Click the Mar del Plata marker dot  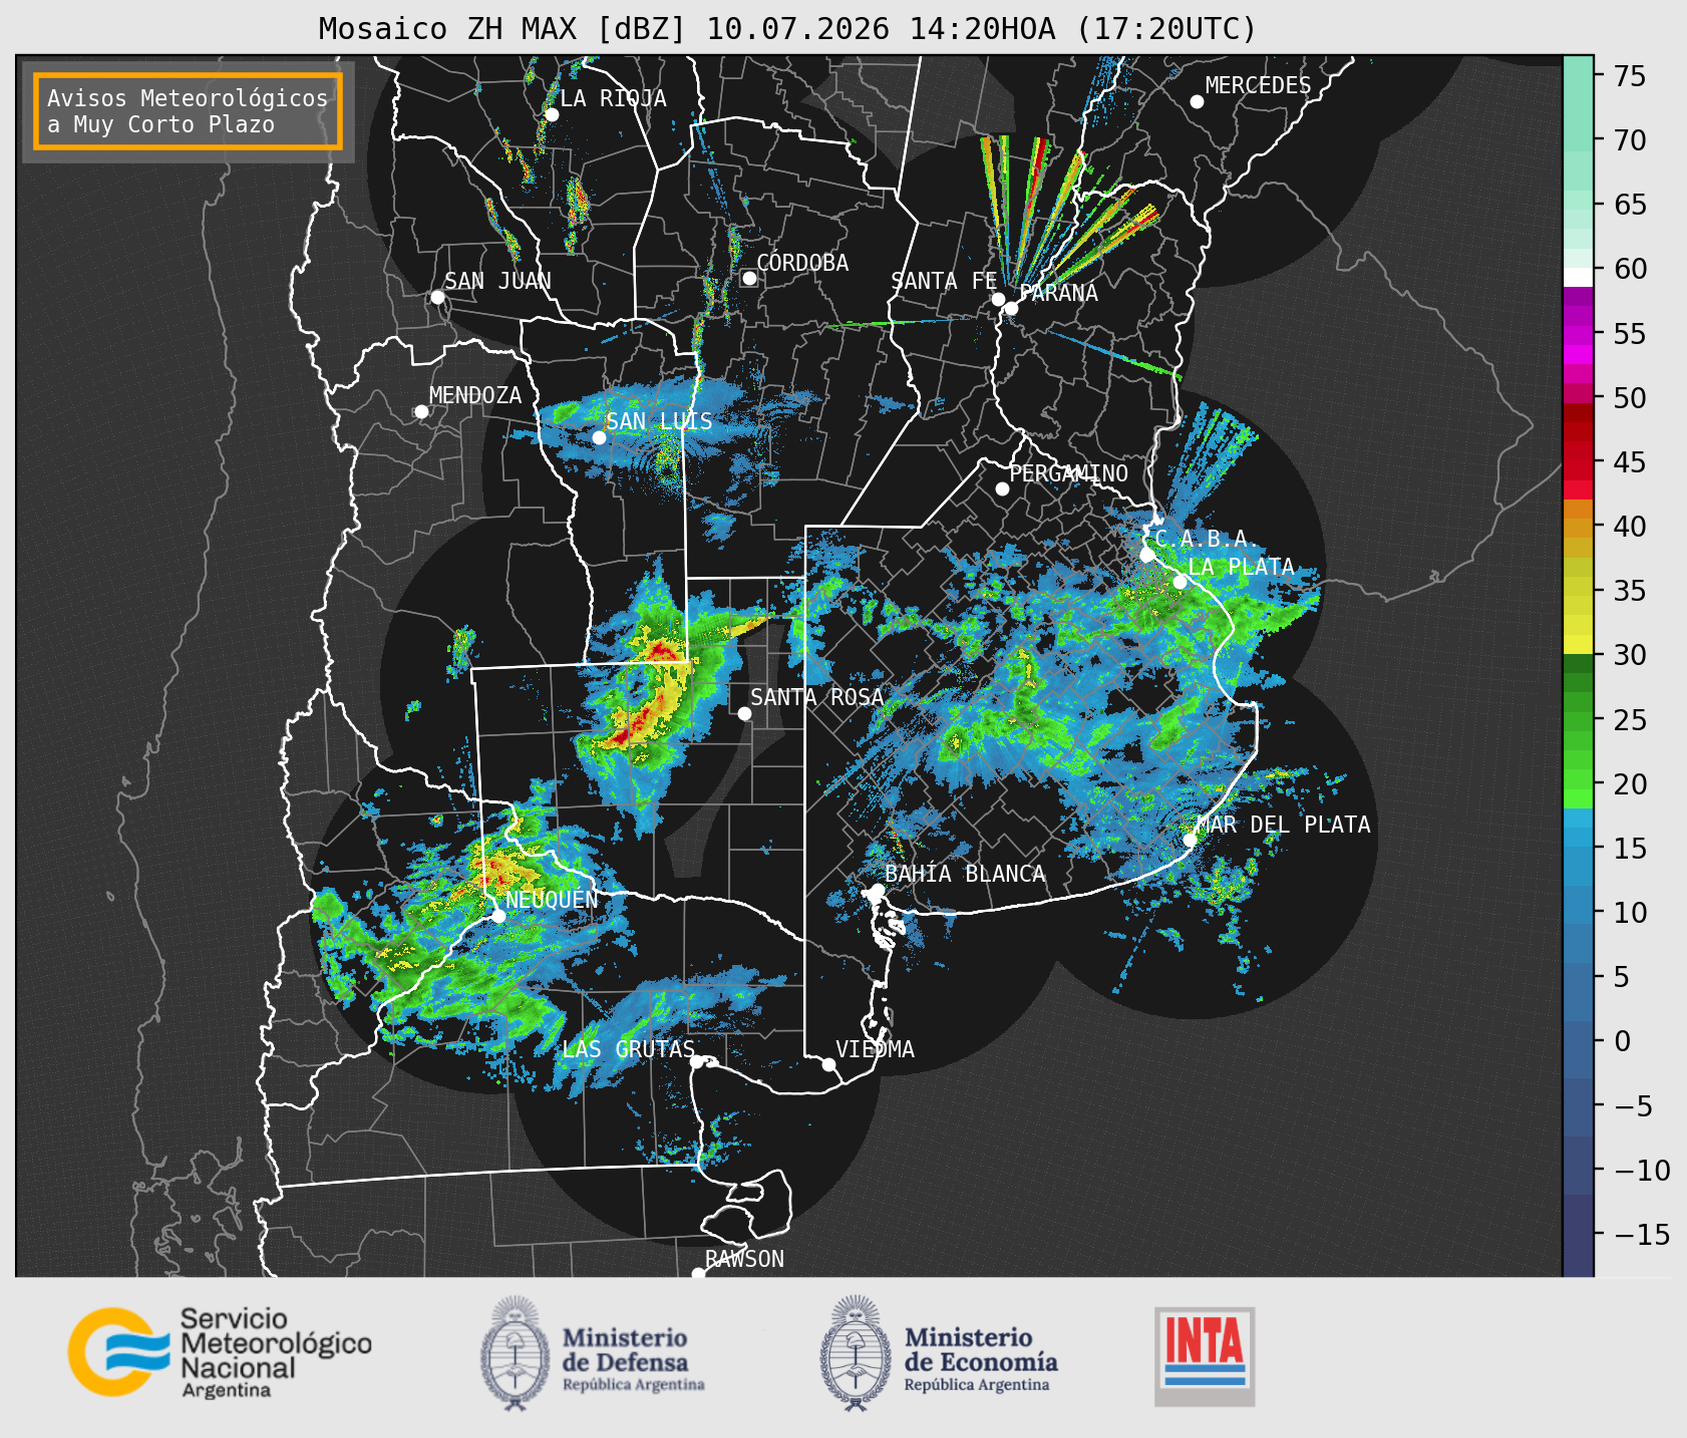point(1189,839)
